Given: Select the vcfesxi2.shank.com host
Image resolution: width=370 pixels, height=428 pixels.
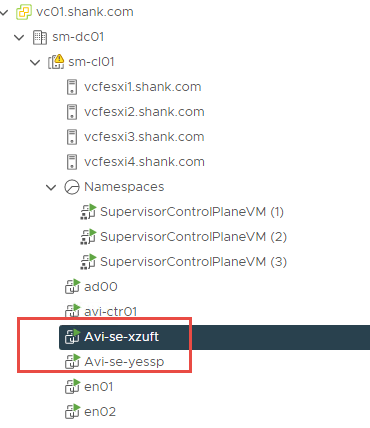Looking at the screenshot, I should [x=144, y=112].
